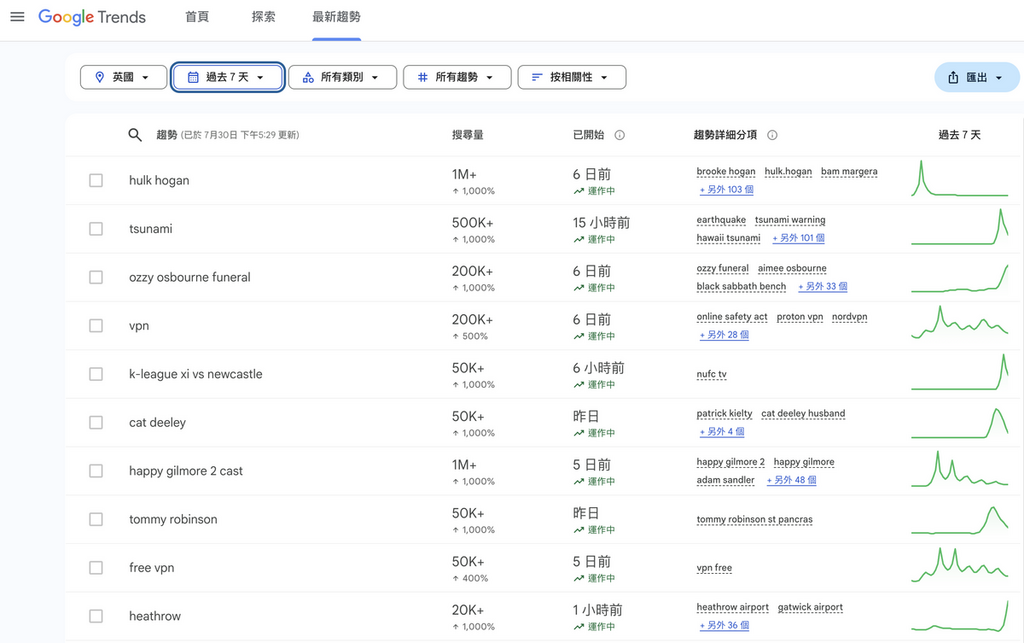Open the nufc tv related query

click(x=711, y=374)
